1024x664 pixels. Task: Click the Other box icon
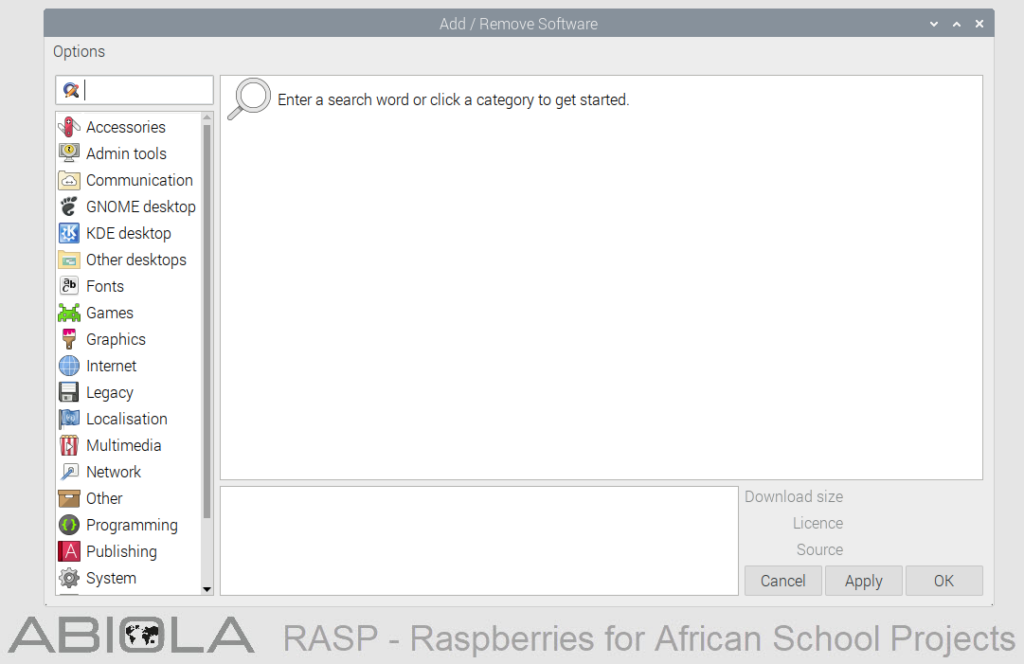(x=69, y=499)
